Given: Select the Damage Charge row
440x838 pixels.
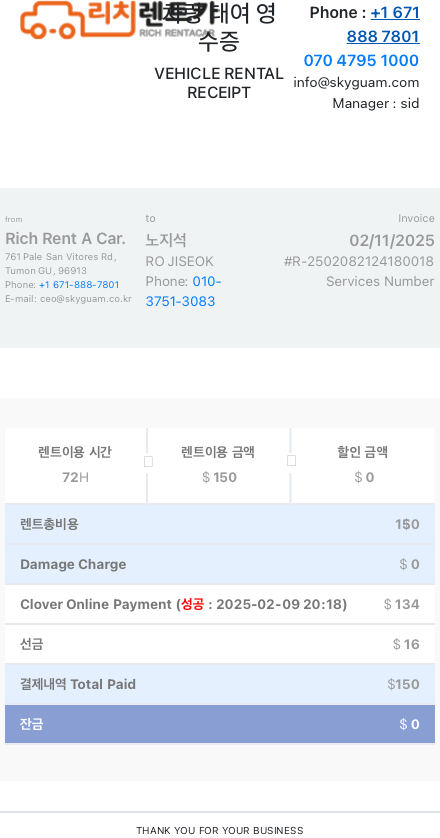Looking at the screenshot, I should (x=220, y=564).
